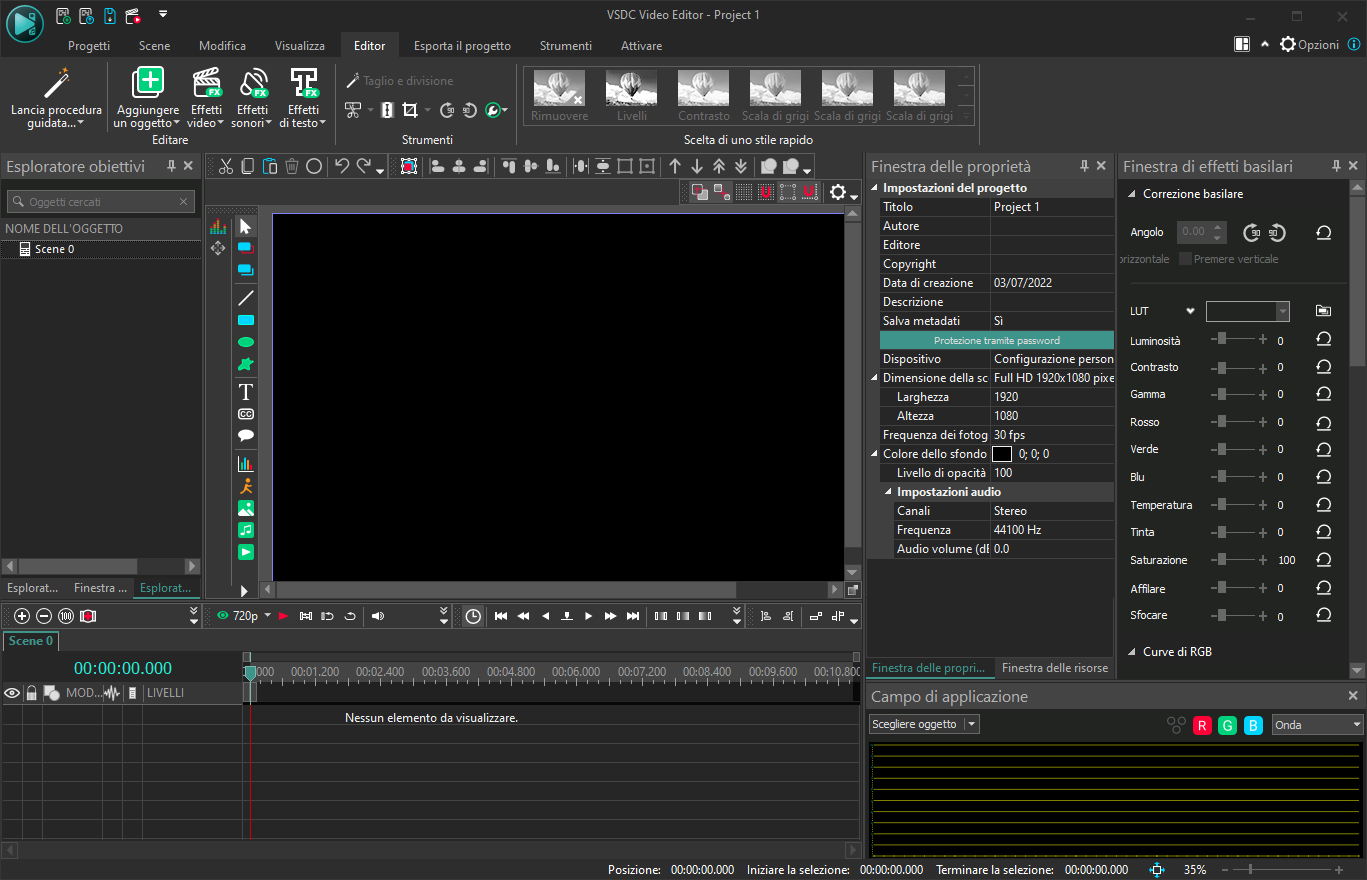Select the Ellipse shape tool
The height and width of the screenshot is (880, 1367).
[x=245, y=342]
